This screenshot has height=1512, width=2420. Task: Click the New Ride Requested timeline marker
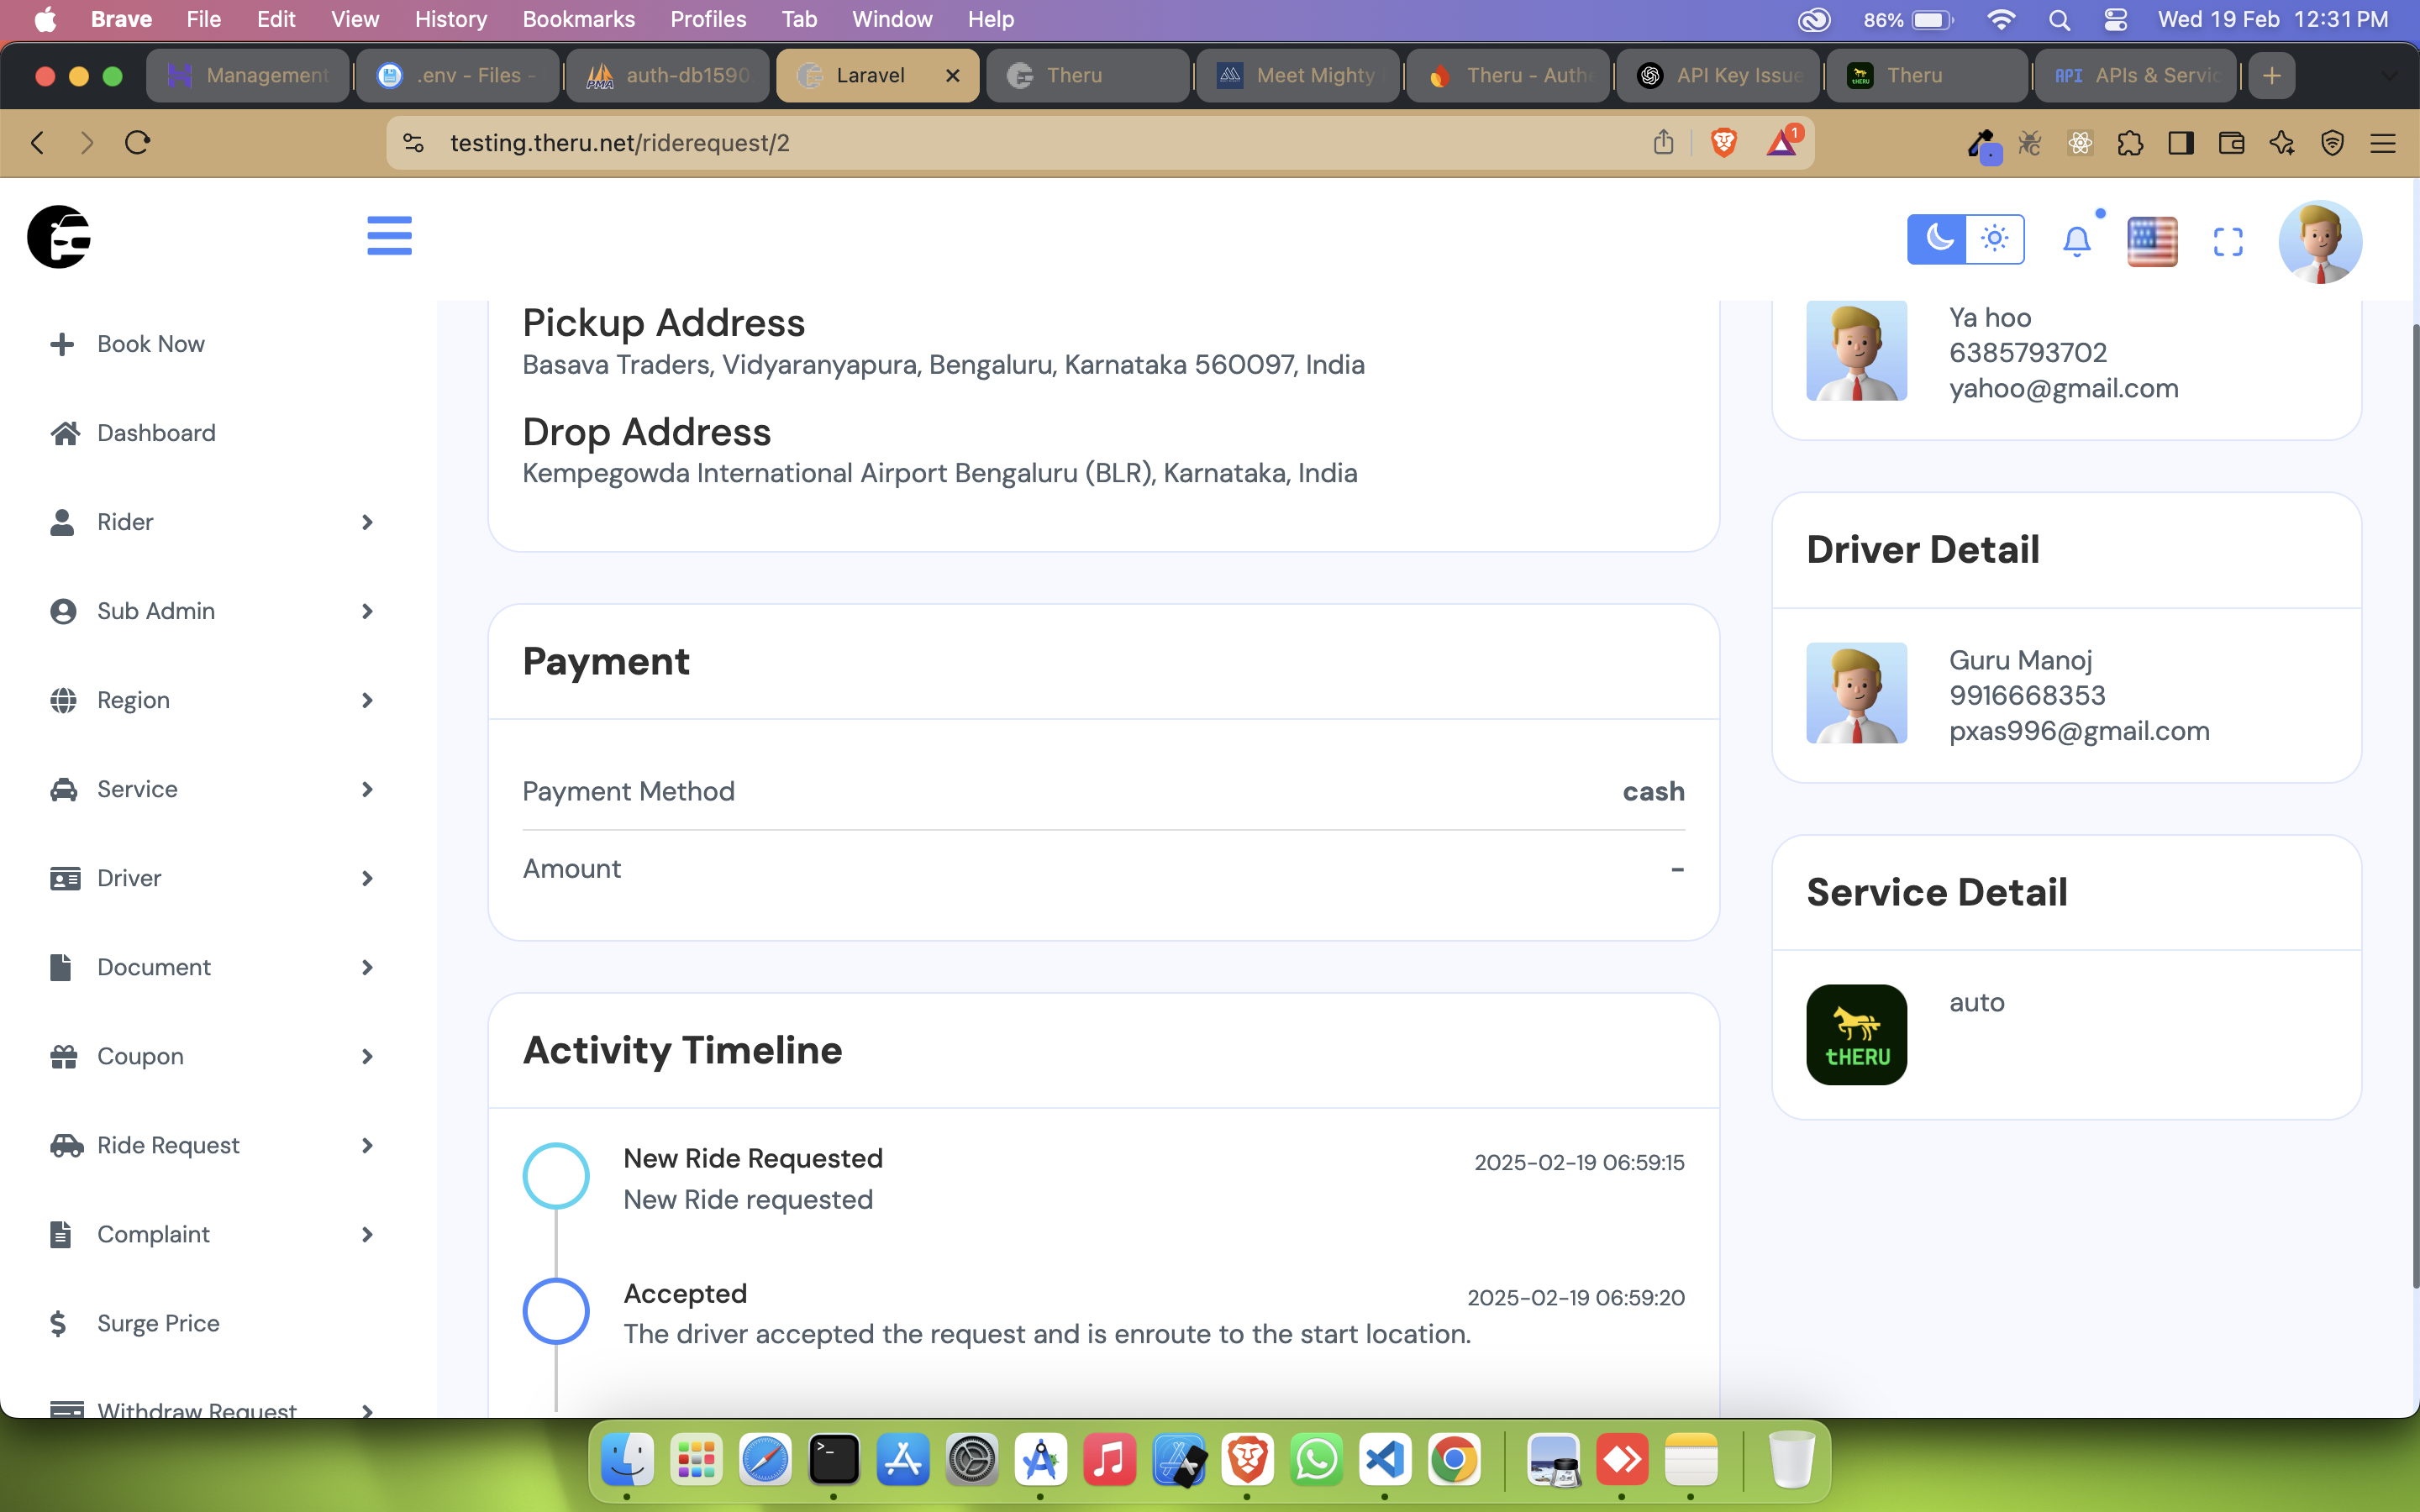pyautogui.click(x=556, y=1175)
